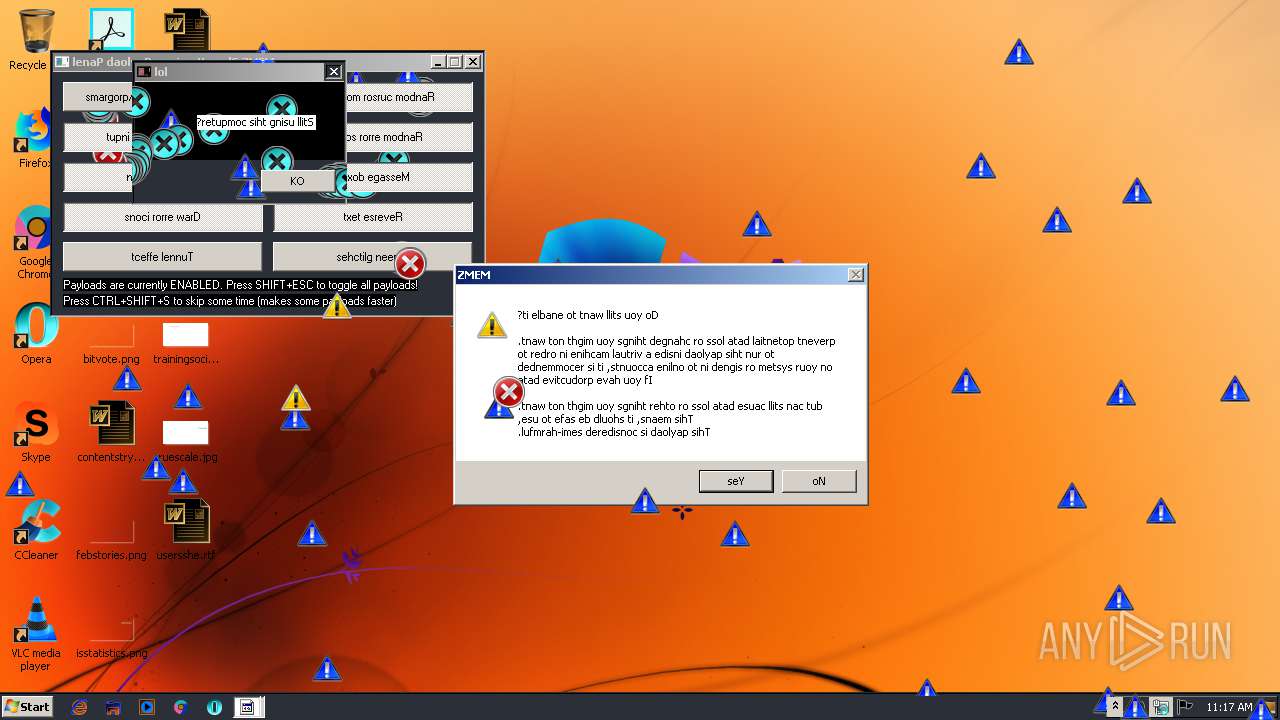The image size is (1280, 720).
Task: Minimize the MEMZ payload panel window
Action: click(437, 62)
